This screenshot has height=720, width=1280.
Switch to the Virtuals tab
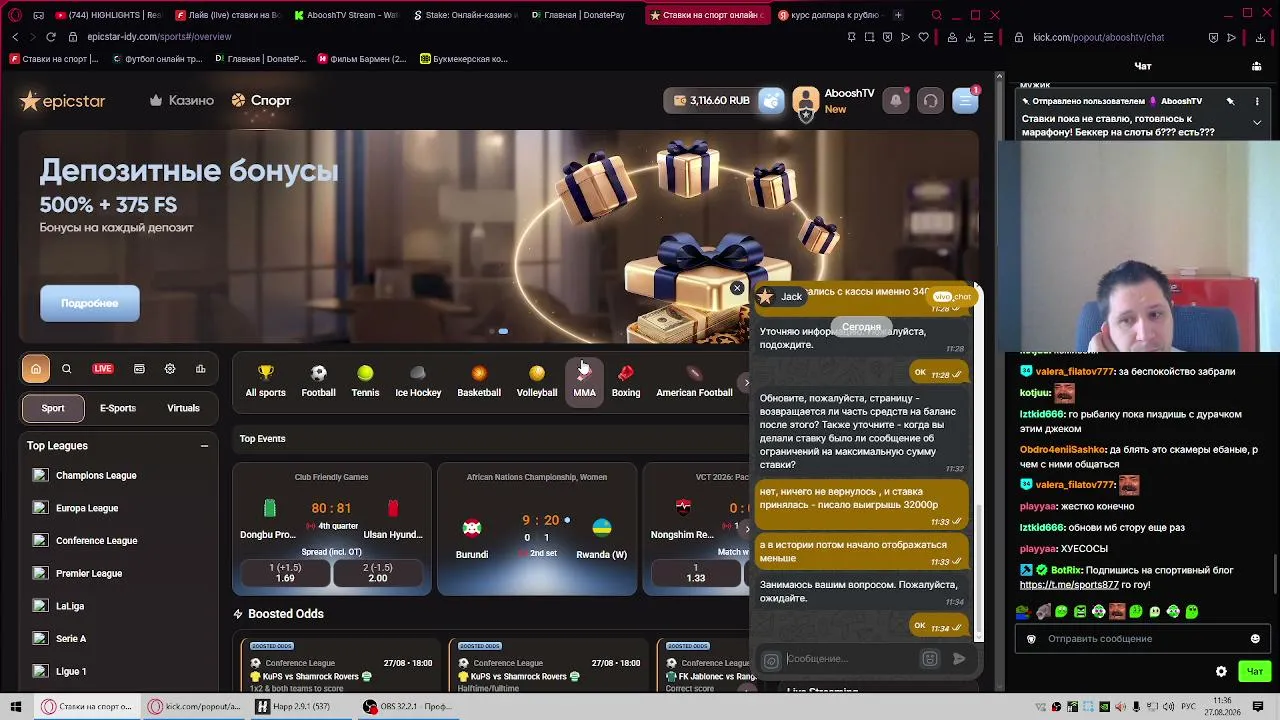(183, 408)
